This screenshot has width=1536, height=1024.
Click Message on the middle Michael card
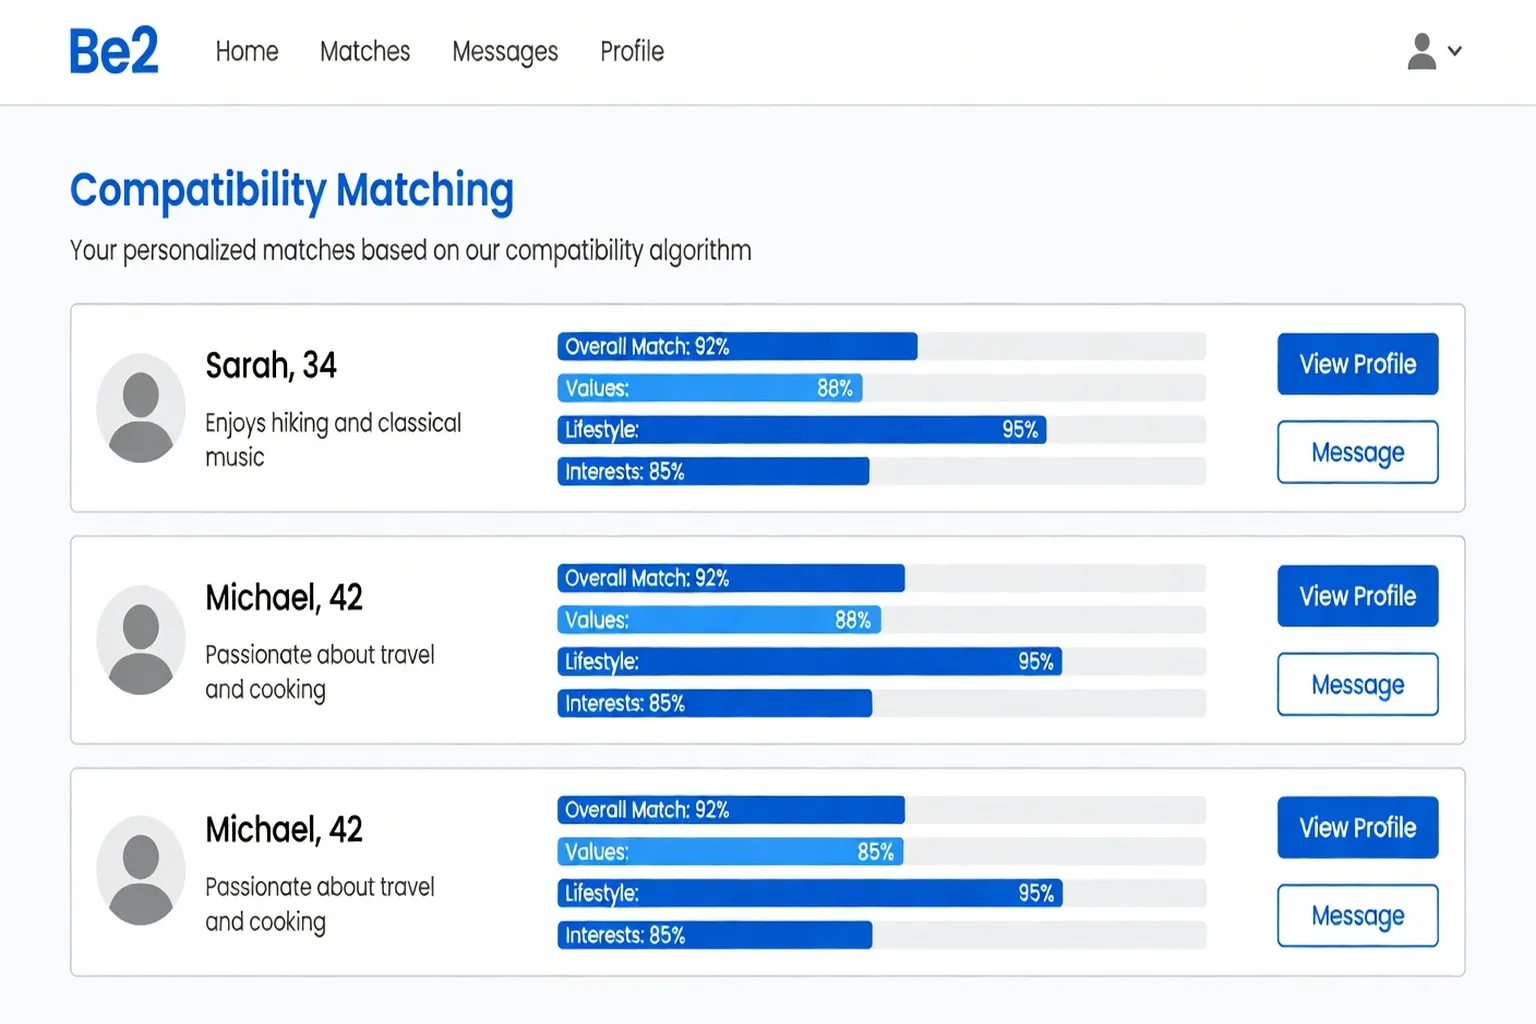tap(1357, 685)
